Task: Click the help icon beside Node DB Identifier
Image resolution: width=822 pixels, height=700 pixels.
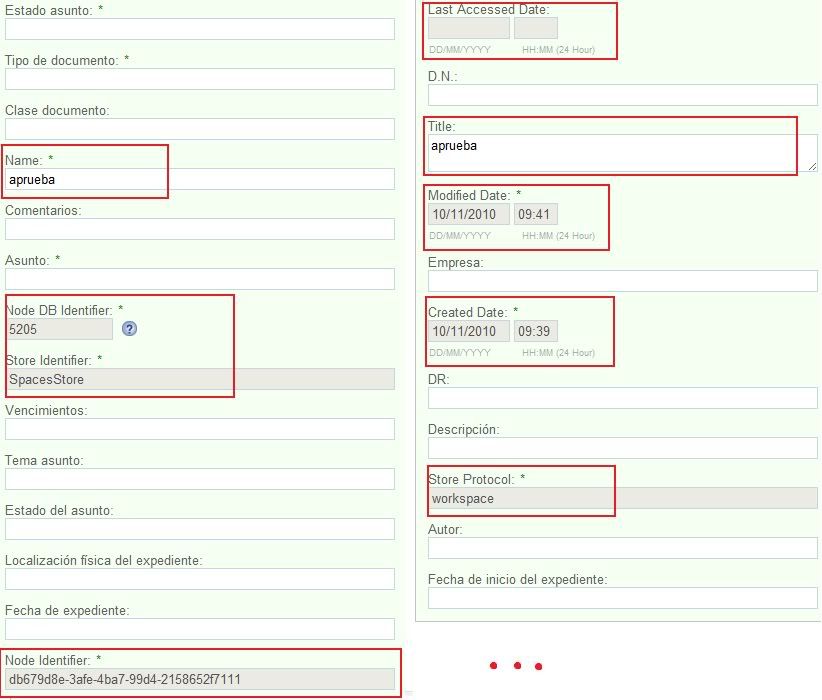Action: pos(129,328)
